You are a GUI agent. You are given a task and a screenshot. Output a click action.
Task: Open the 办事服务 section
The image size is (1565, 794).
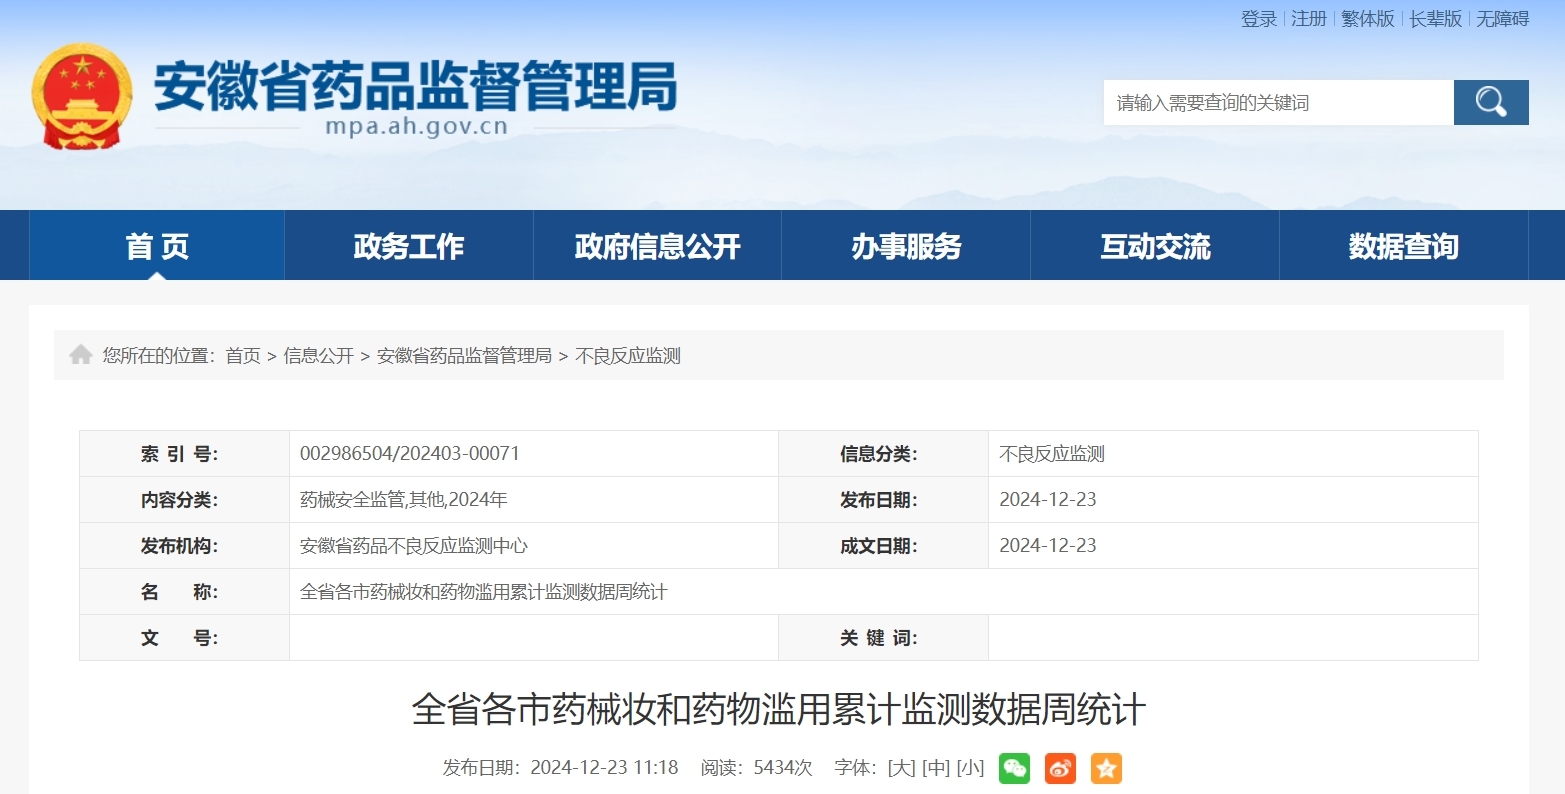pos(905,245)
